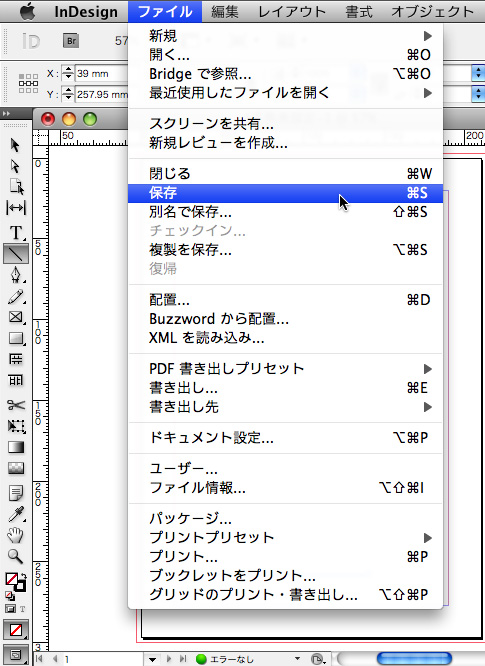Select the Scissors tool
485x666 pixels.
16,405
